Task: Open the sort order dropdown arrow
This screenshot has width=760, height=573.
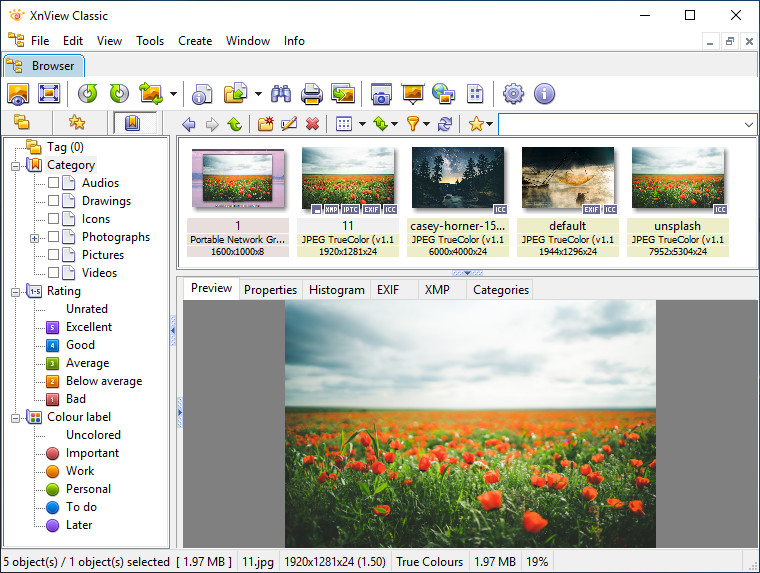Action: point(395,125)
